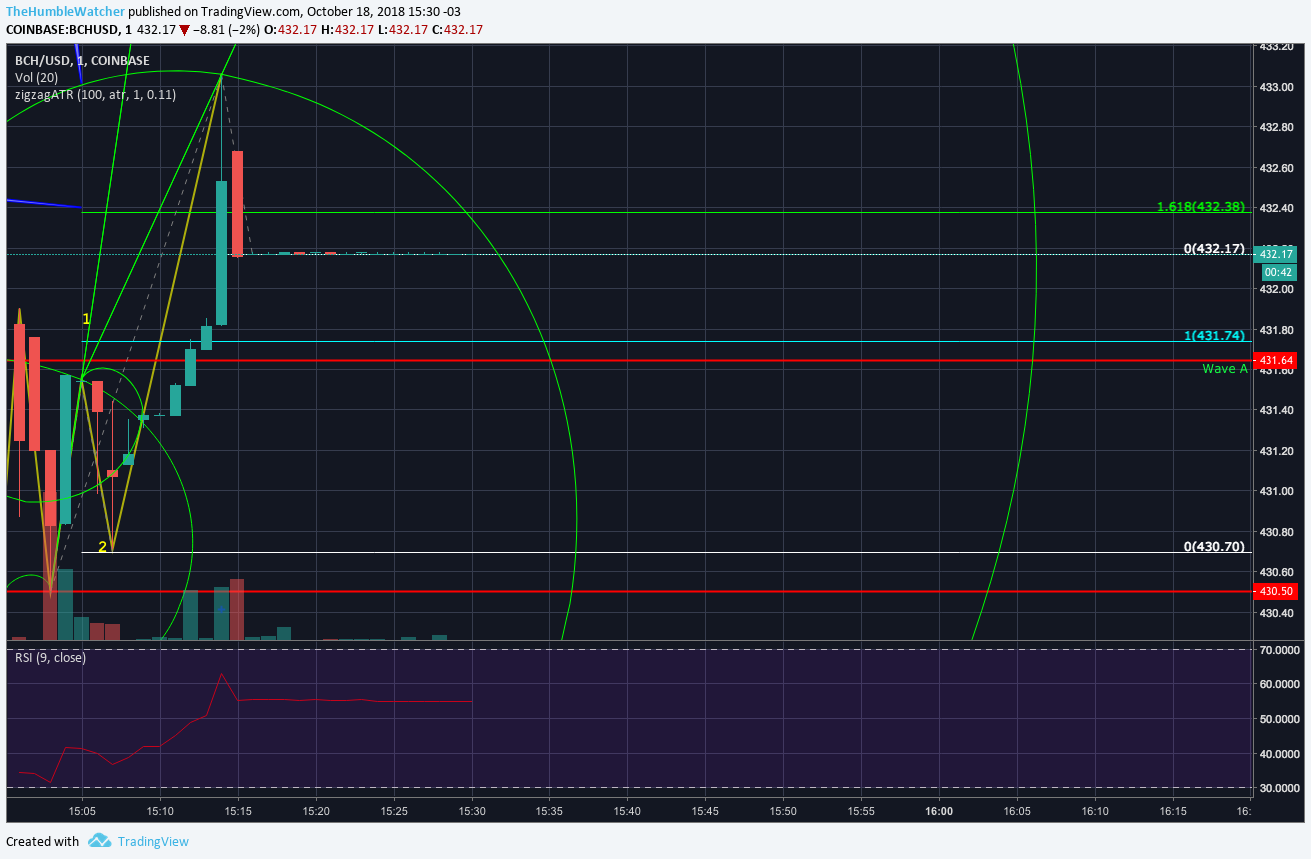Click the 432.00 price axis value

pyautogui.click(x=1276, y=289)
